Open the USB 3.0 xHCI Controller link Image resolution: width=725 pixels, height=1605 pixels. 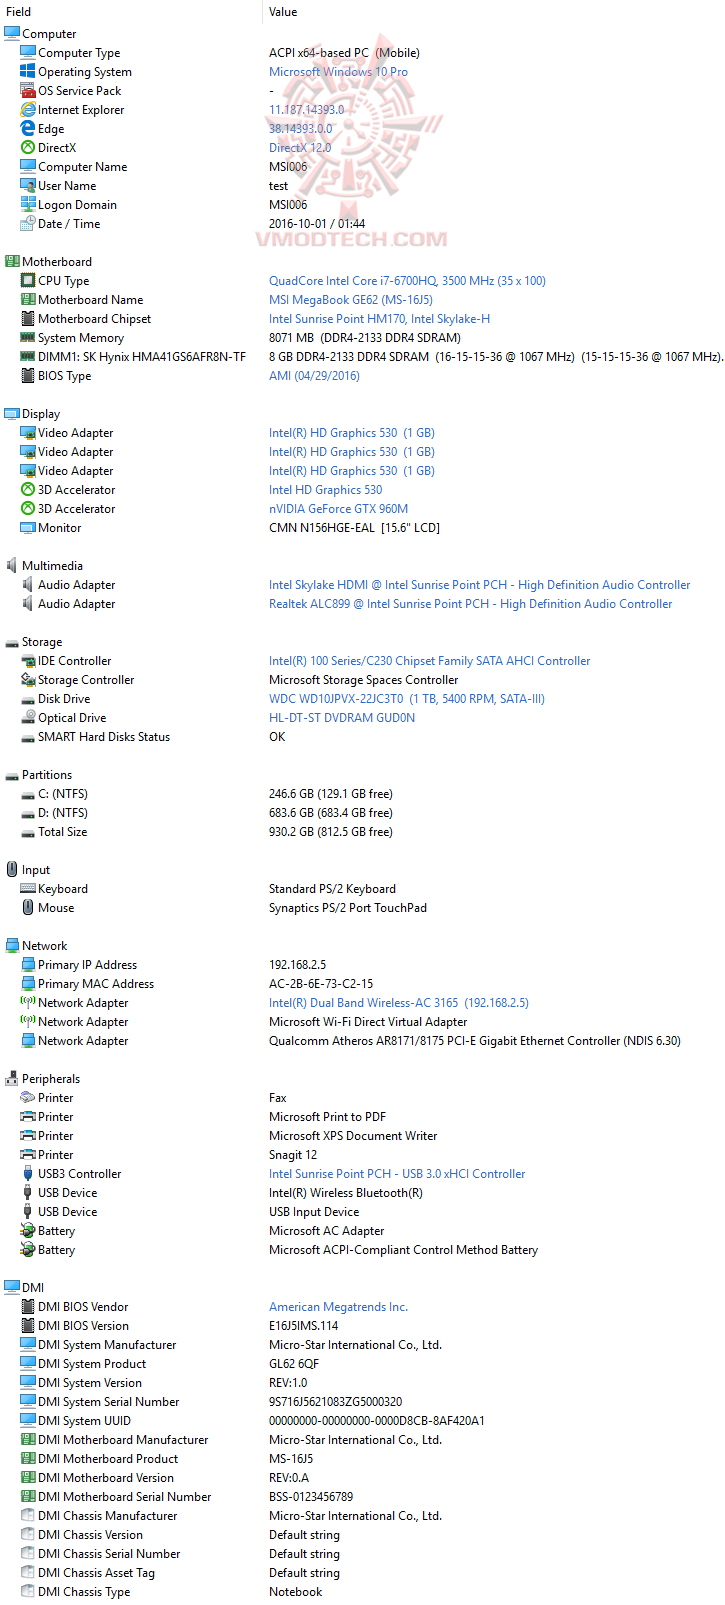(x=397, y=1173)
